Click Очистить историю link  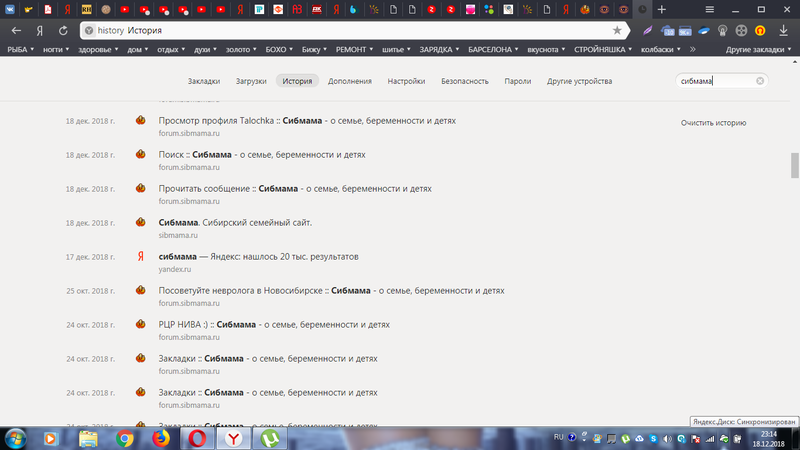(x=713, y=123)
